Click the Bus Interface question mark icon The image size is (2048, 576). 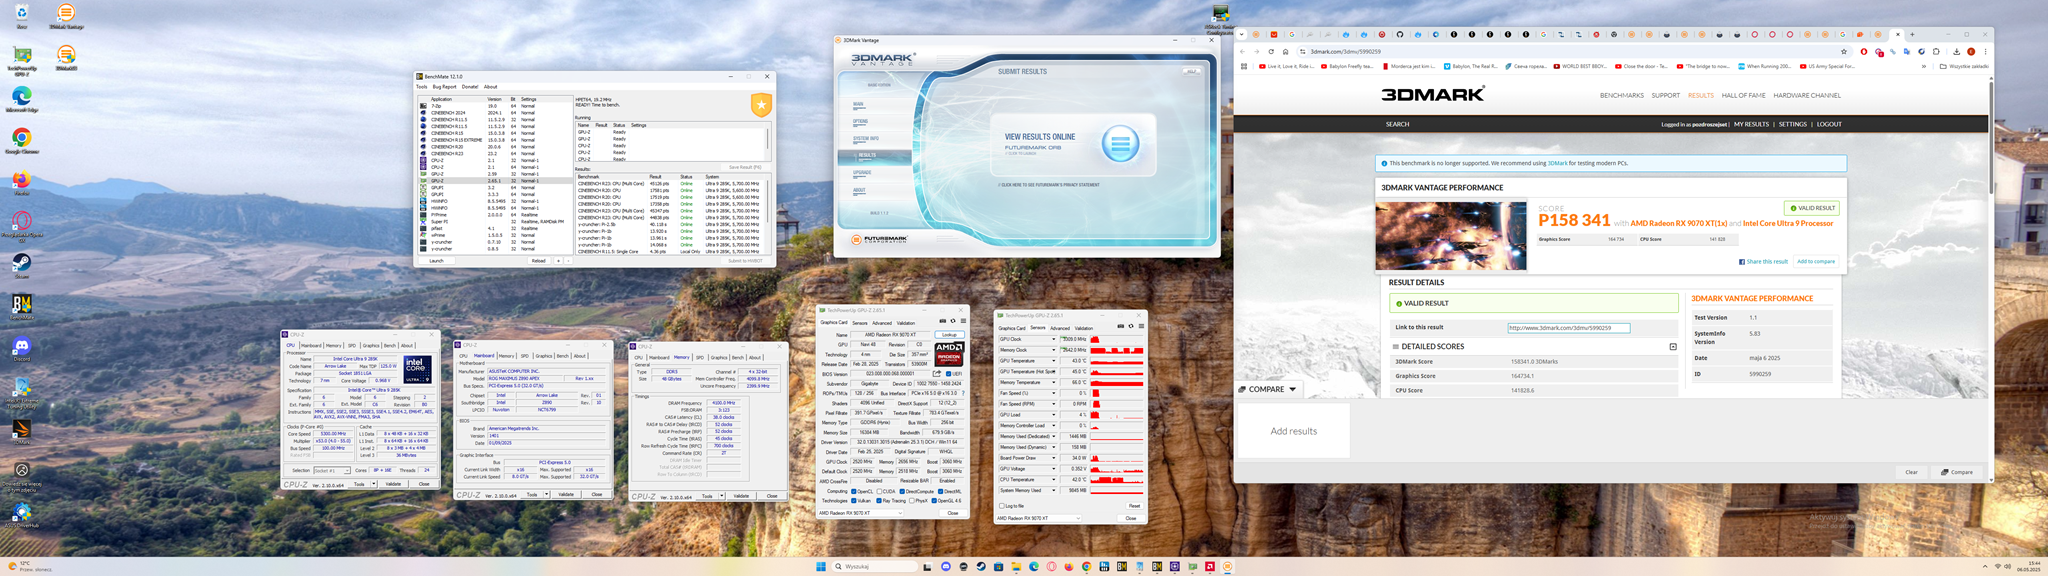(x=963, y=393)
